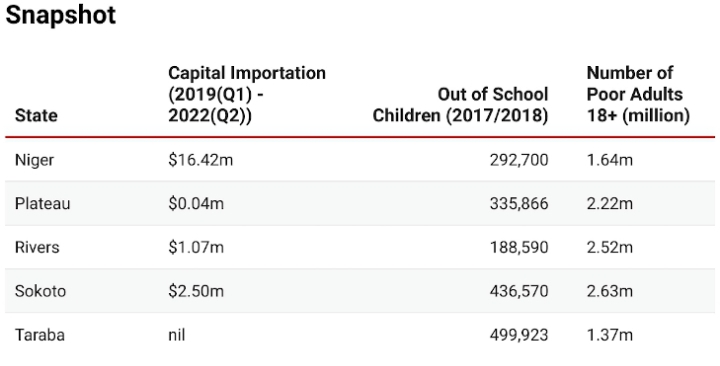Select the Number of Poor Adults header

point(638,94)
